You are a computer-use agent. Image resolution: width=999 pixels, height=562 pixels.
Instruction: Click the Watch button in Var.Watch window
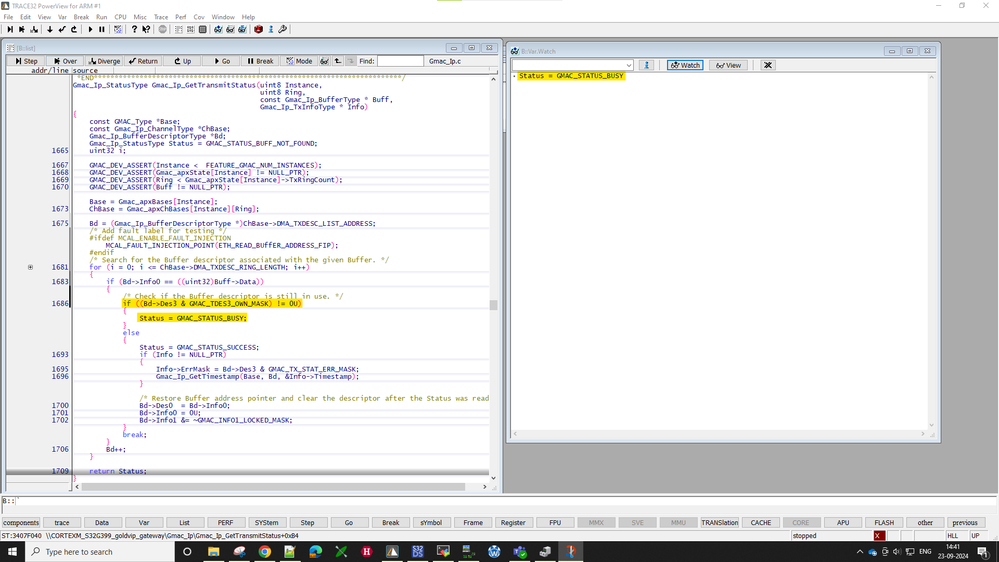point(685,65)
